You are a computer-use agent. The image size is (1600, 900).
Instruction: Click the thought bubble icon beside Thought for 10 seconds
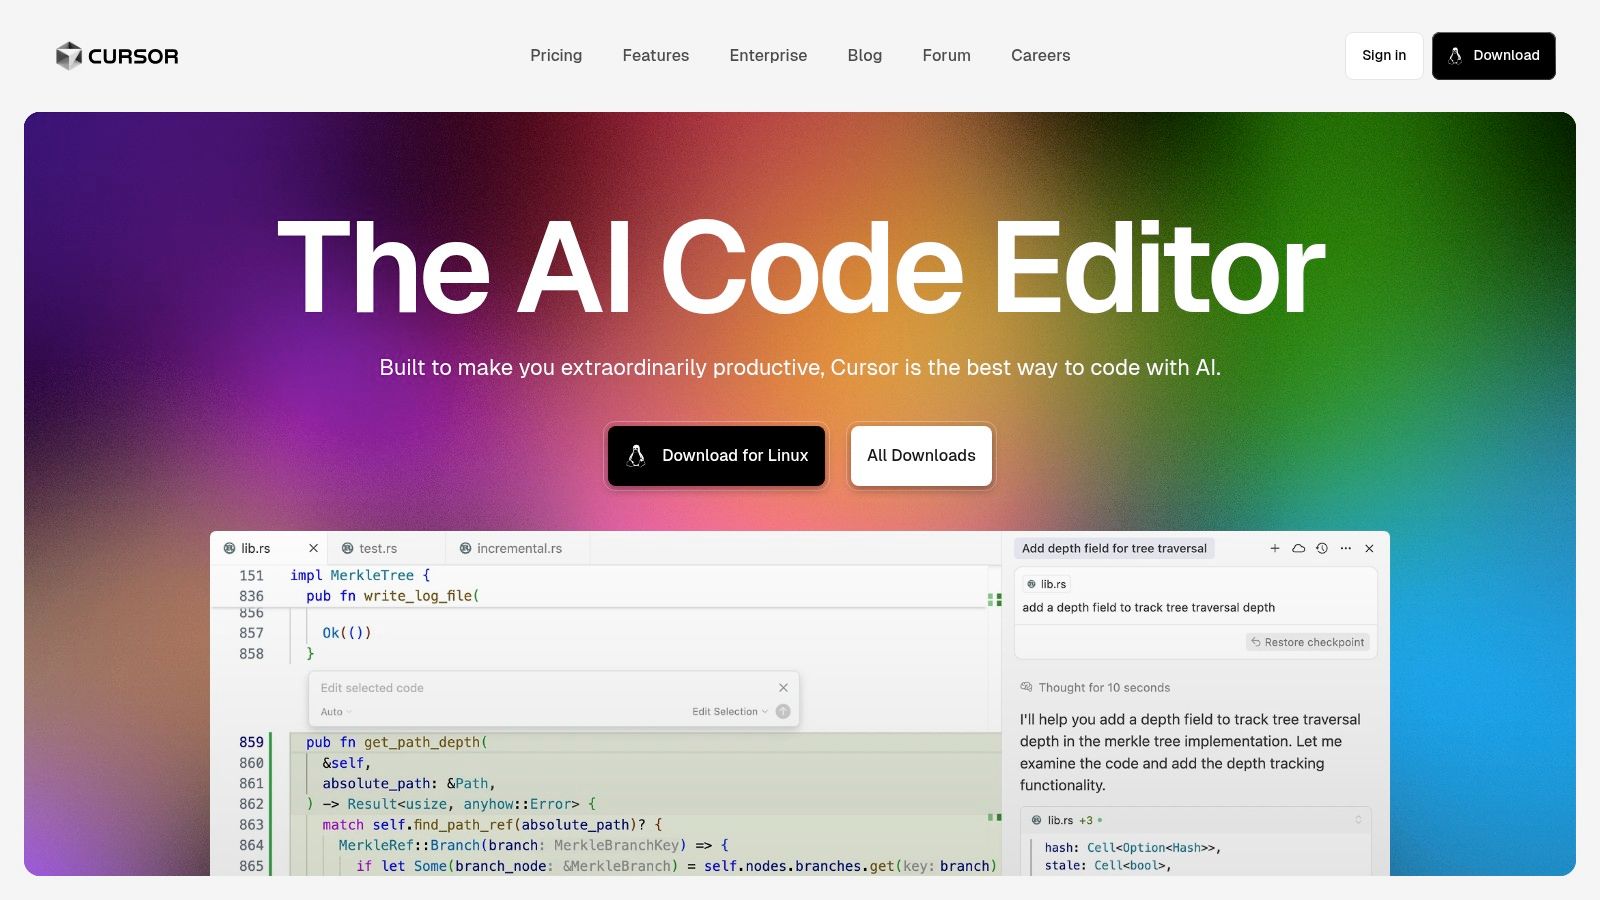[1026, 687]
